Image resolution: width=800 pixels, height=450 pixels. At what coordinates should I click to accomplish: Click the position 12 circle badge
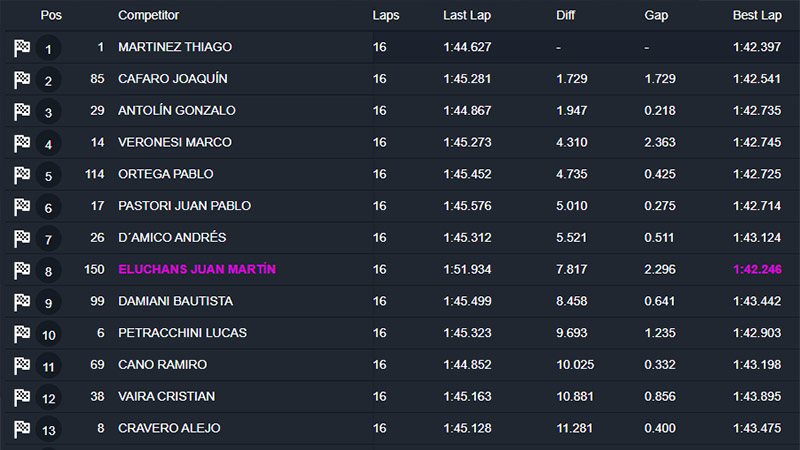coord(48,397)
